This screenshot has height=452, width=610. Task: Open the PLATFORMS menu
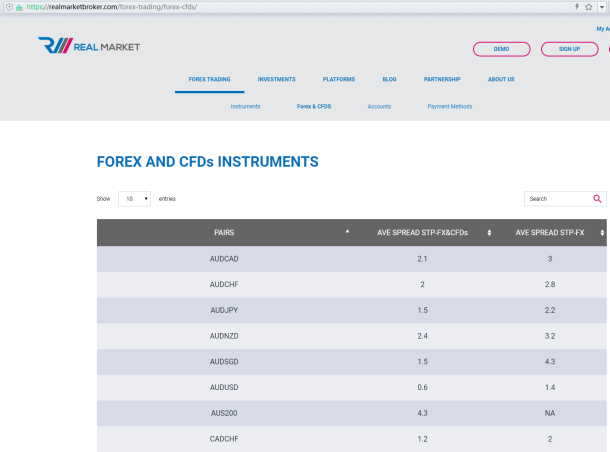pyautogui.click(x=339, y=79)
